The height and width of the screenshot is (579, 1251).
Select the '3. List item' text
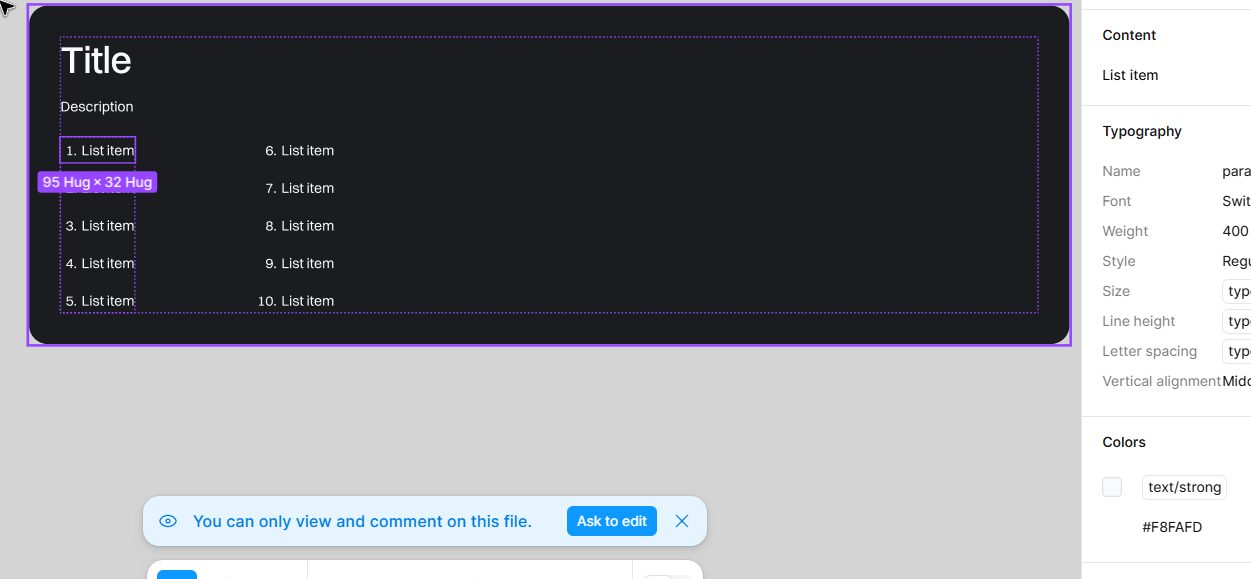tap(100, 226)
